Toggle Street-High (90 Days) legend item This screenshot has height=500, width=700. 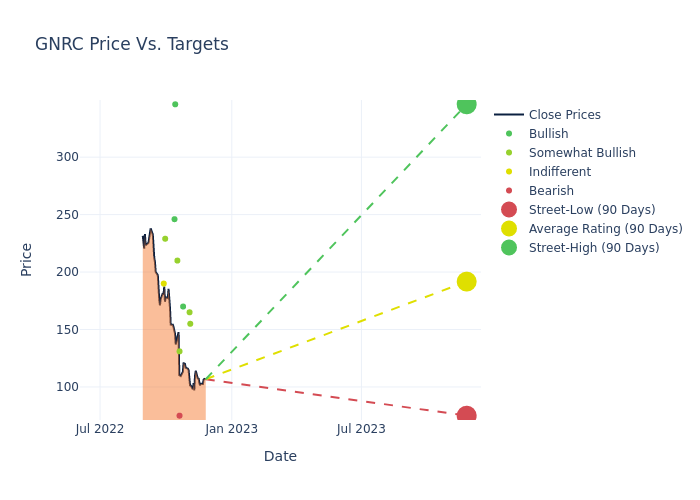tap(593, 248)
